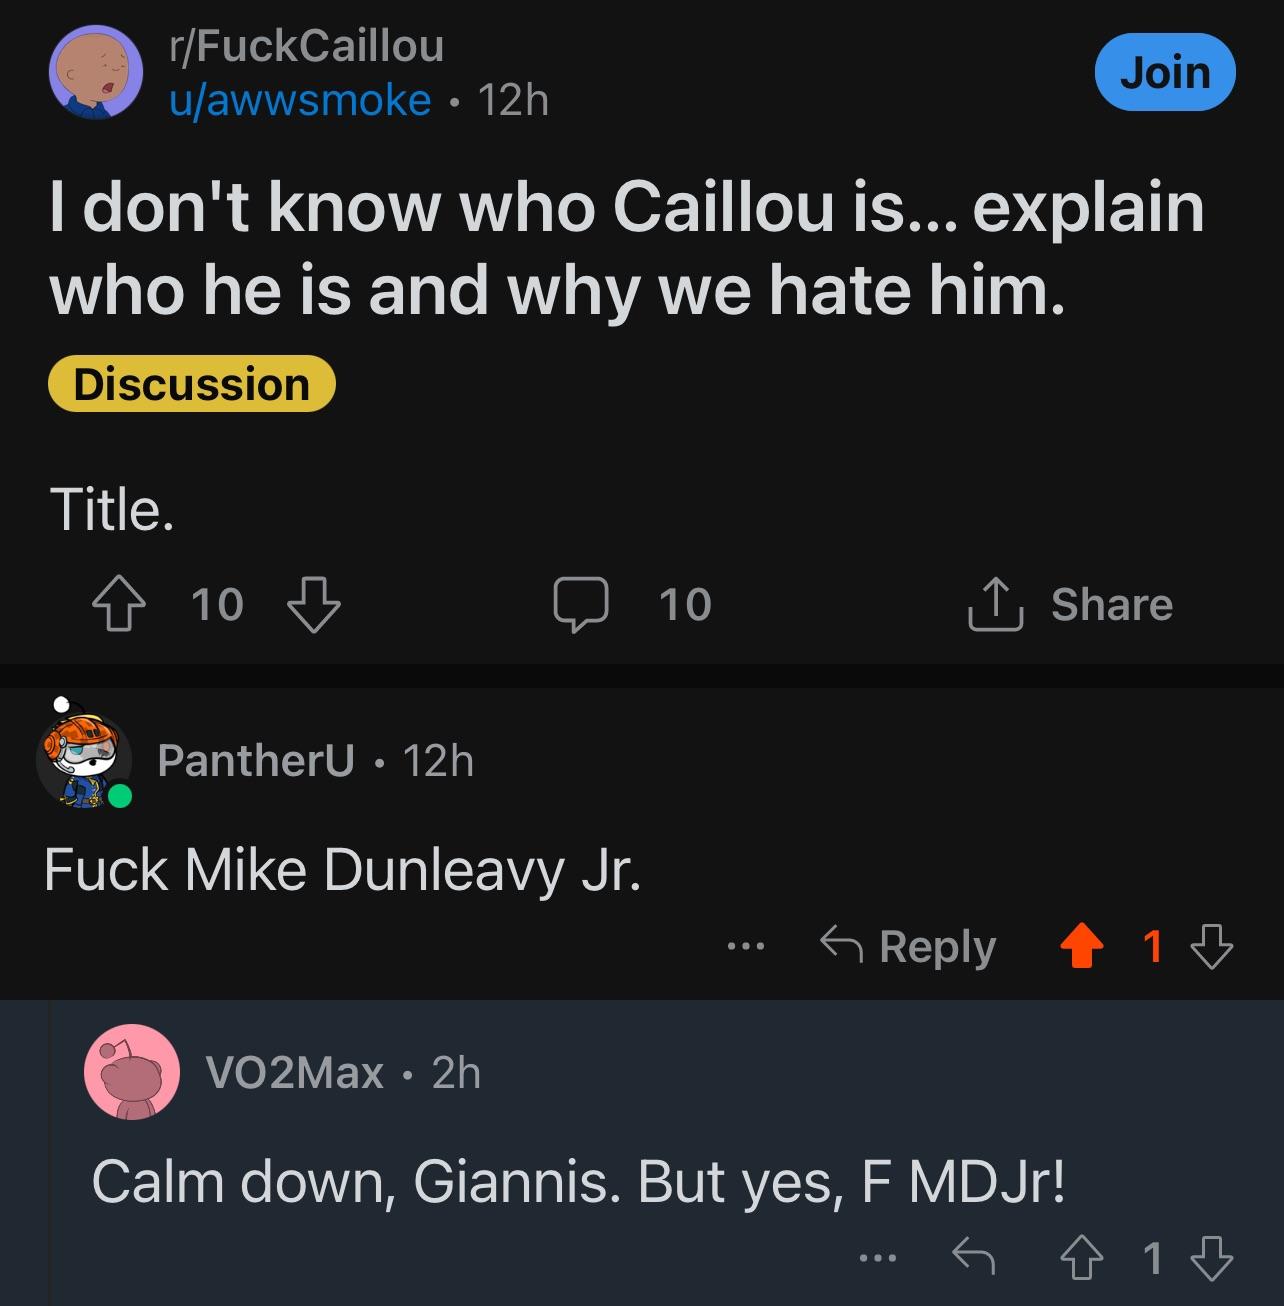The height and width of the screenshot is (1306, 1284).
Task: Remove upvote on PantherU's comment
Action: coord(1080,946)
